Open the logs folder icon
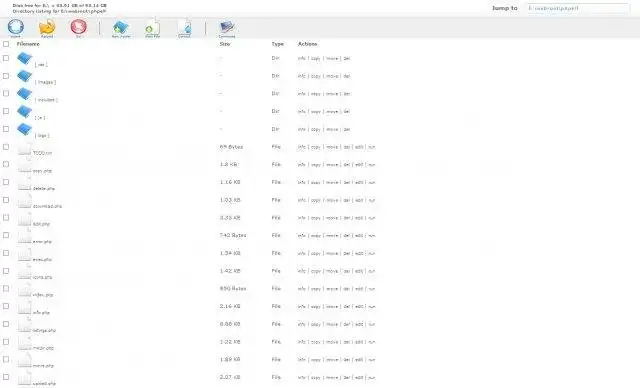 tap(24, 129)
